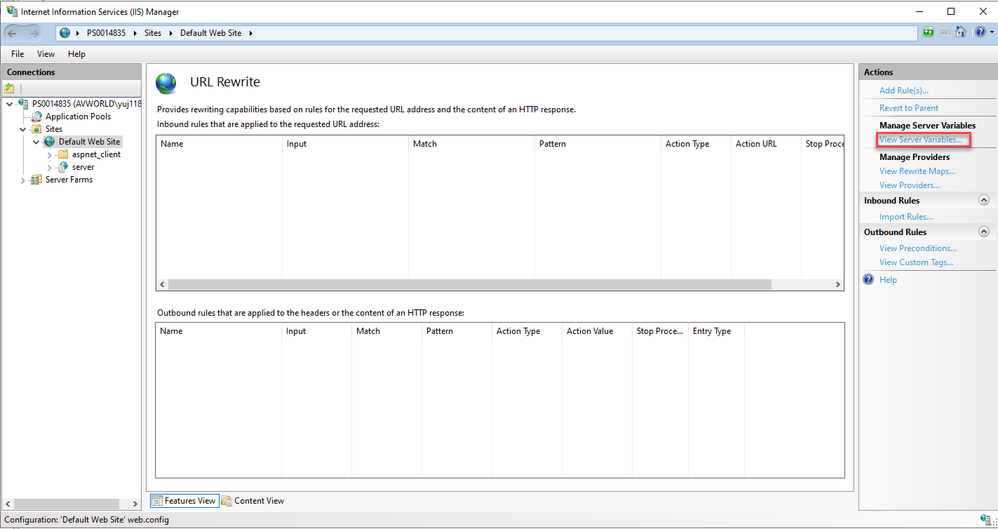The height and width of the screenshot is (529, 998).
Task: Click the status bar network icon
Action: pyautogui.click(x=985, y=519)
